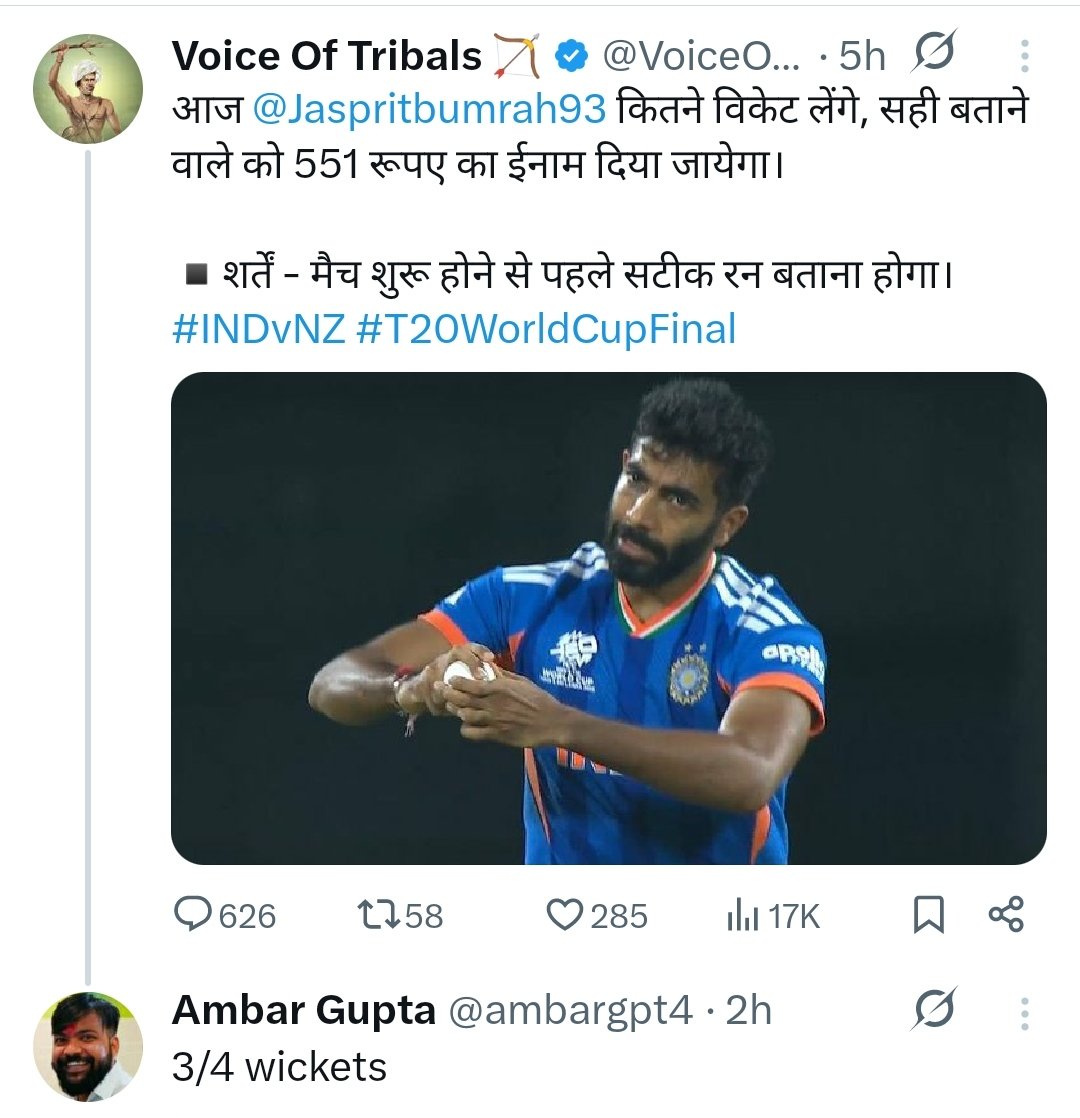Screen dimensions: 1080x1118
Task: Click the blue verified badge
Action: [571, 57]
